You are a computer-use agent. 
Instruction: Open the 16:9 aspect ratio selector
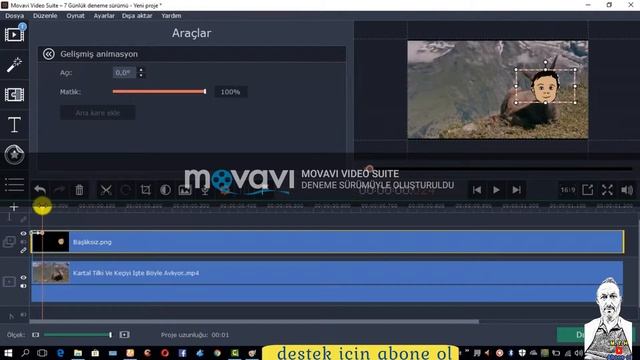tap(567, 190)
